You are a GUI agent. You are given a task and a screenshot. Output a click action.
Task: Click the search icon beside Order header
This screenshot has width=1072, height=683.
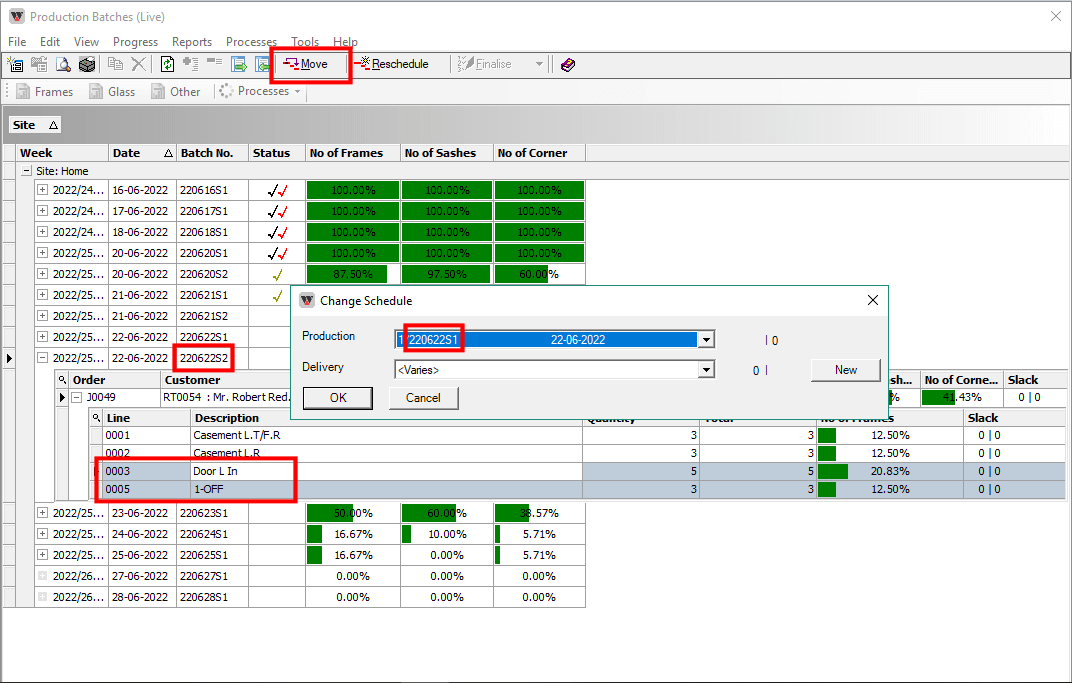62,380
